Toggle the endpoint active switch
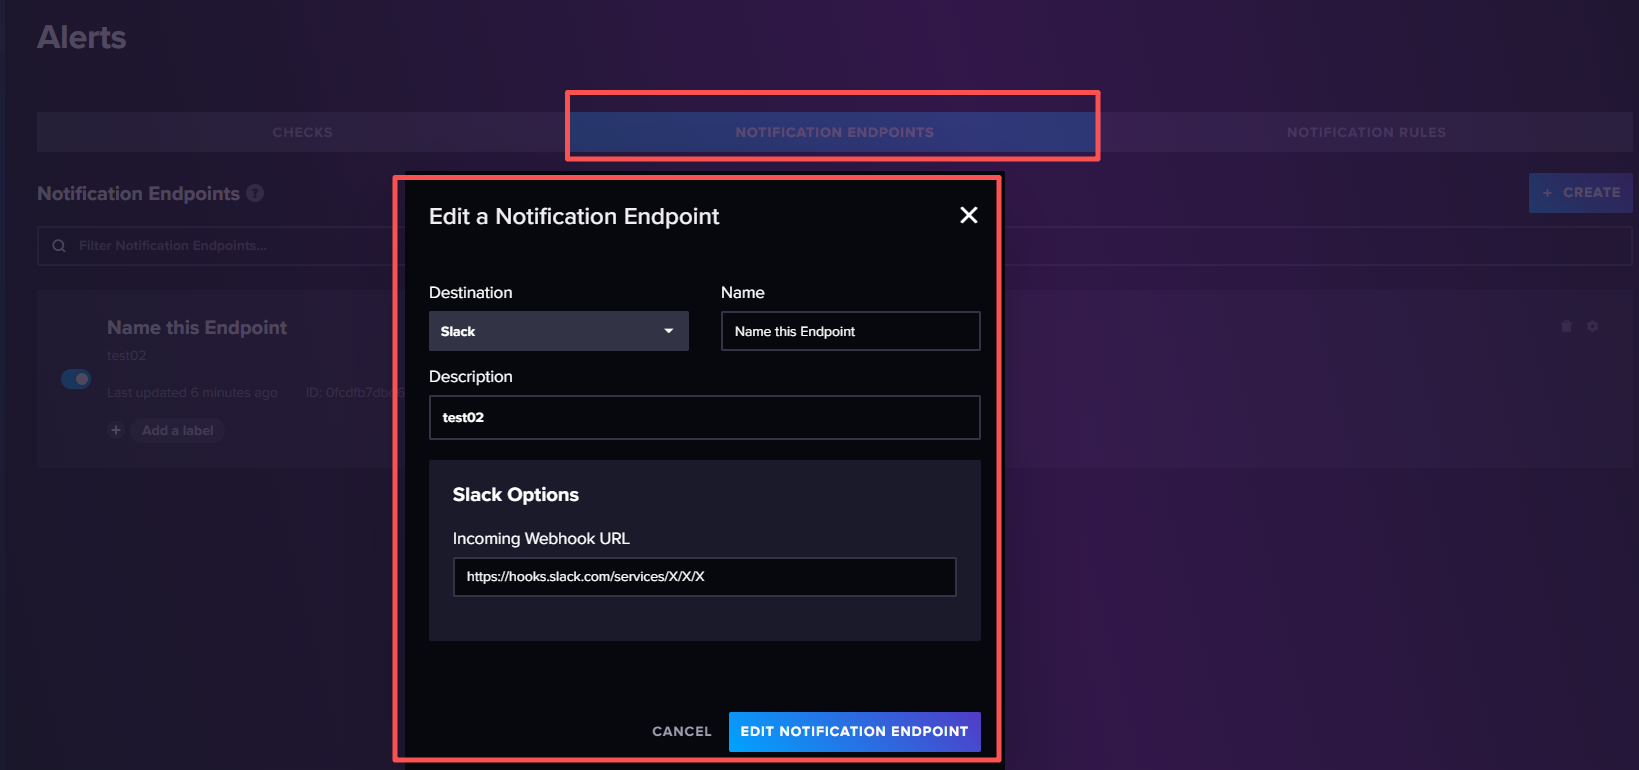 (x=76, y=379)
